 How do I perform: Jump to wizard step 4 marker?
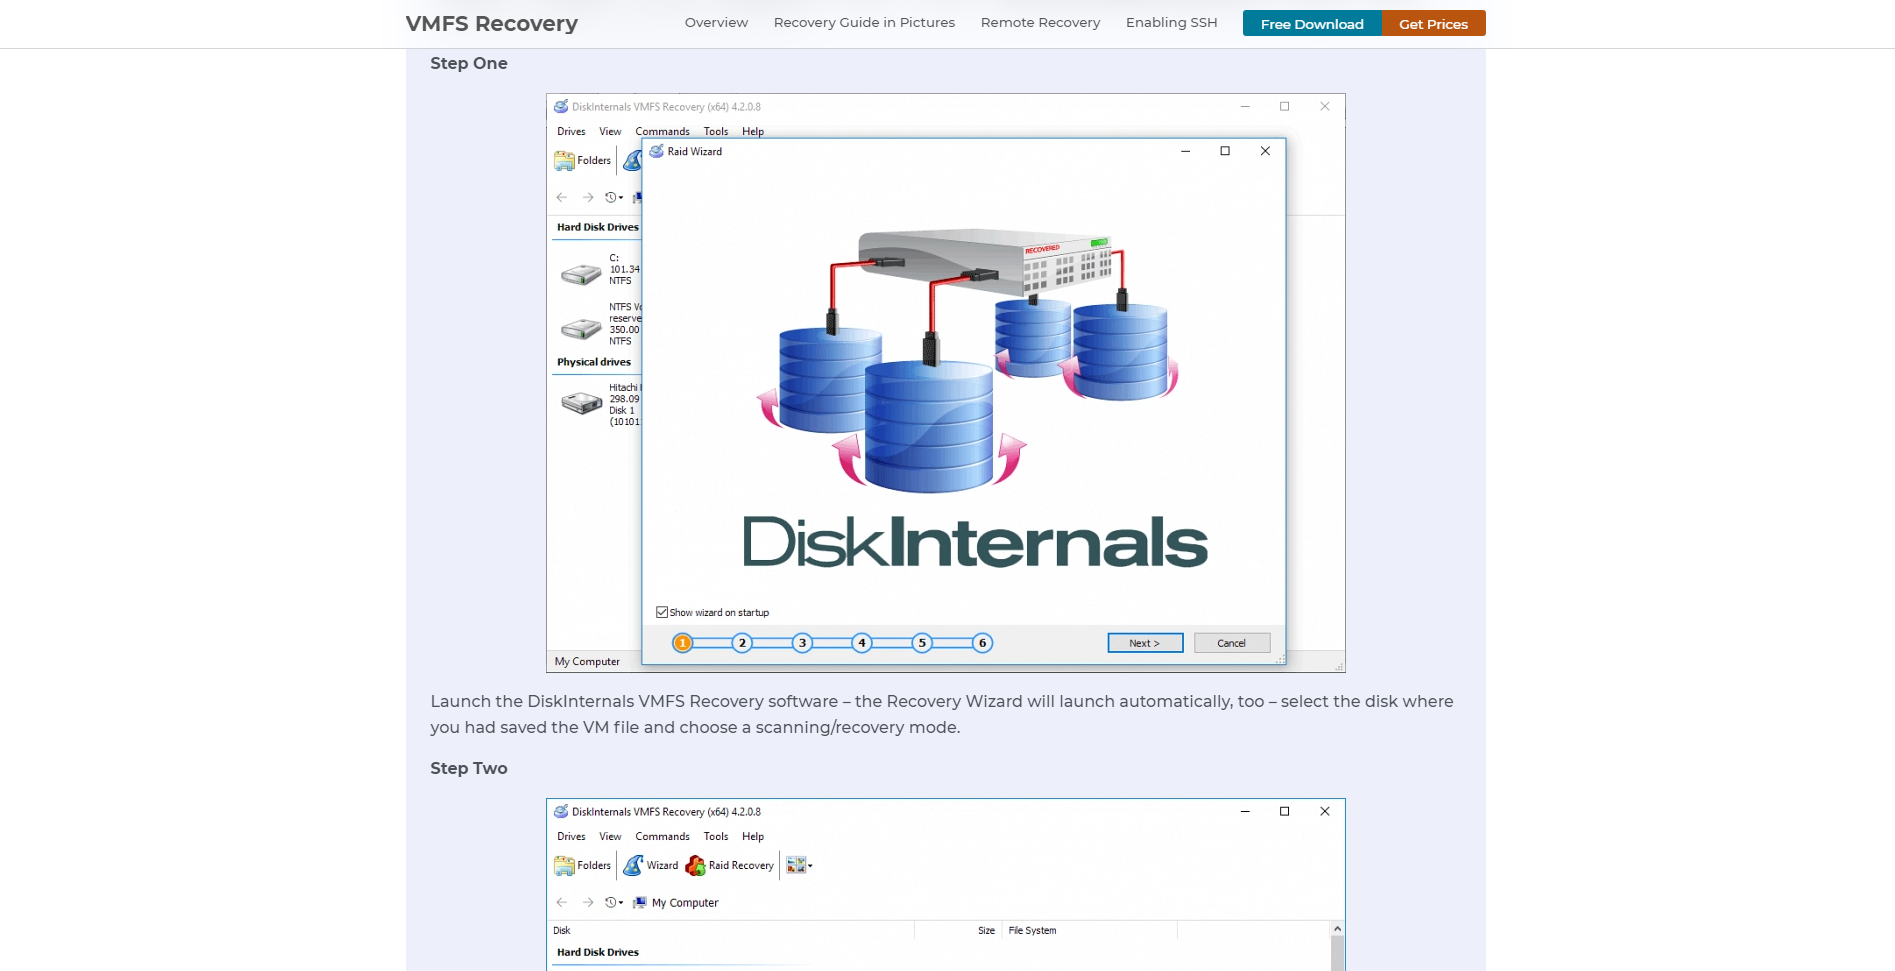[862, 643]
